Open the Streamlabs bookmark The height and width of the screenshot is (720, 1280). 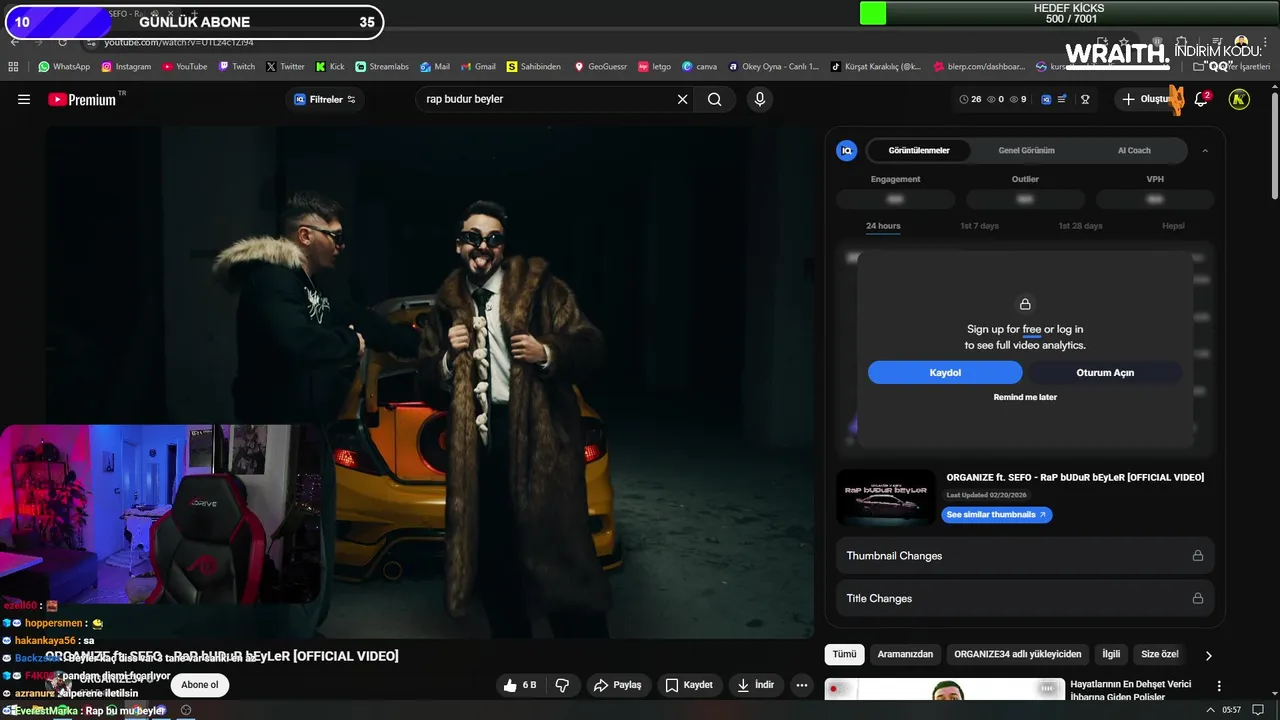point(382,67)
